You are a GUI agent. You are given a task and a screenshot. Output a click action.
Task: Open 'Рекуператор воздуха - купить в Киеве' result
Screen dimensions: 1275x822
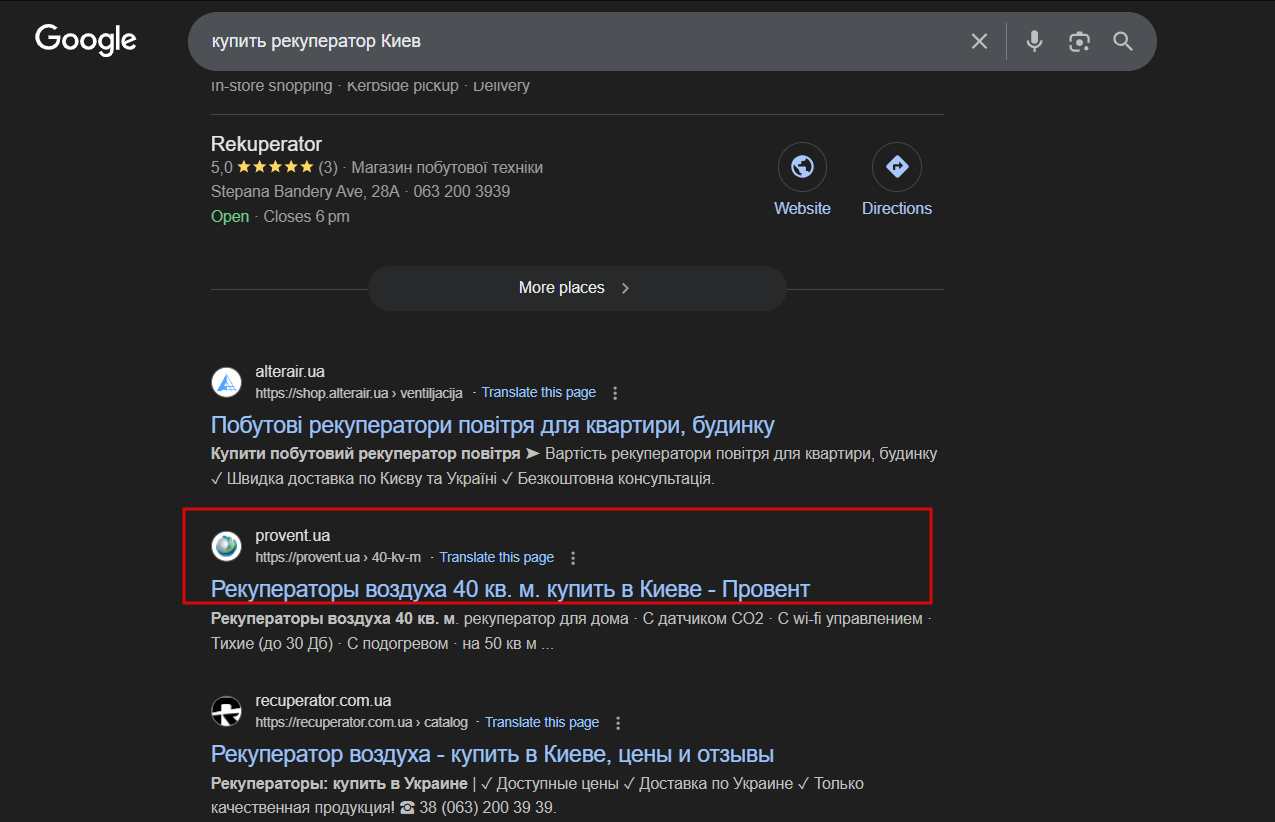click(492, 754)
